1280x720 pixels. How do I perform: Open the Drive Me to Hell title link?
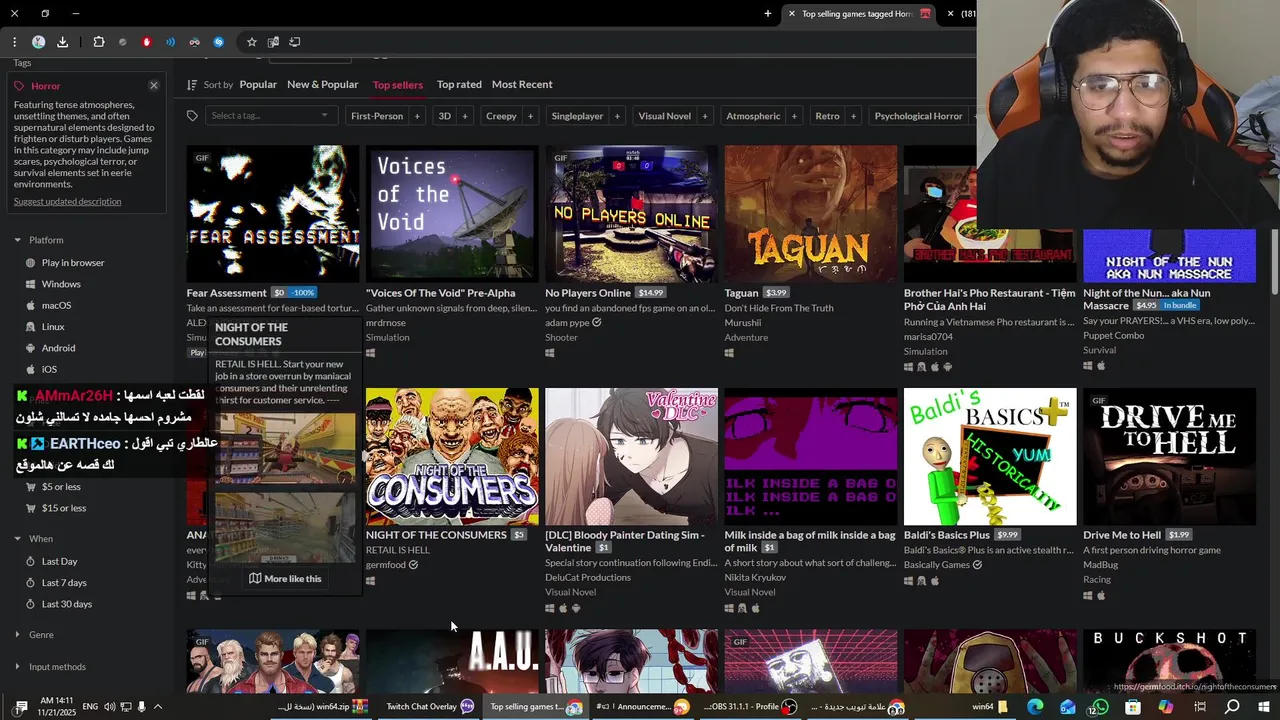(x=1122, y=535)
